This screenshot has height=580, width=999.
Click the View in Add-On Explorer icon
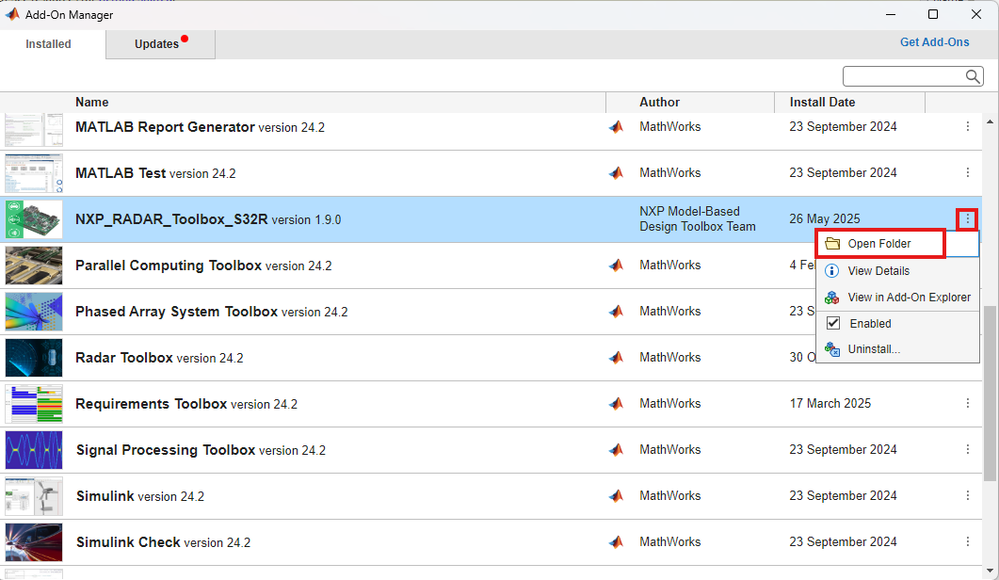tap(832, 297)
